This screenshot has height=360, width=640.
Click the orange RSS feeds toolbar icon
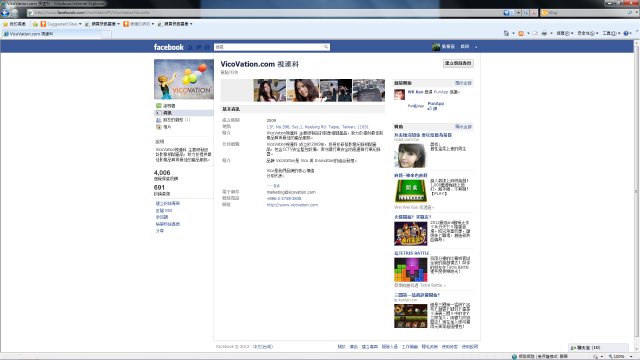[521, 33]
